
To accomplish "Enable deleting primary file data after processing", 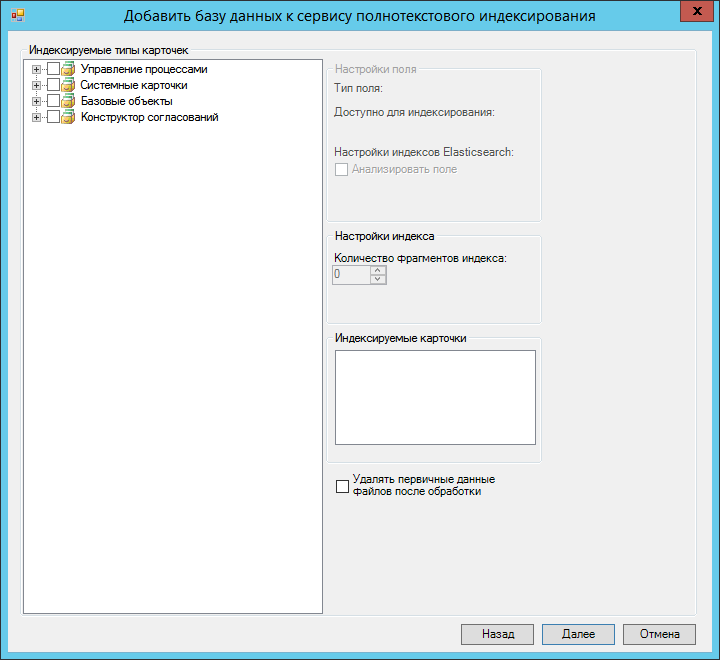I will click(343, 486).
